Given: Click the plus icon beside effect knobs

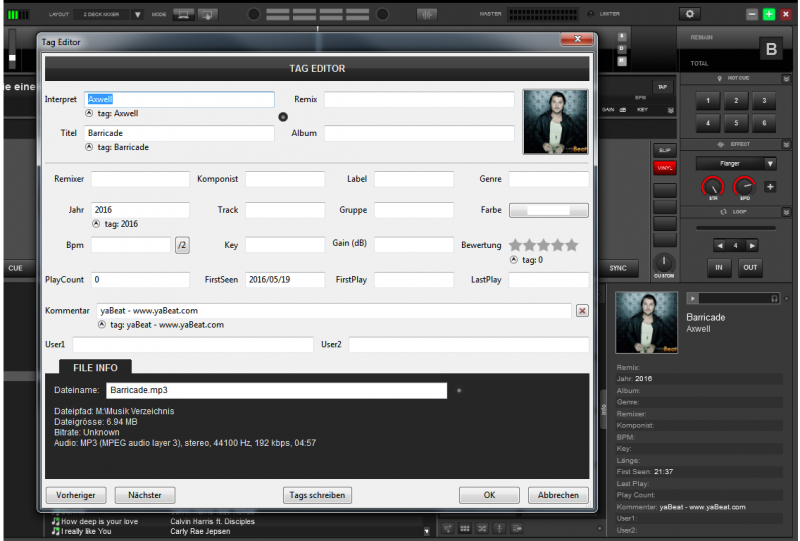Looking at the screenshot, I should 770,187.
